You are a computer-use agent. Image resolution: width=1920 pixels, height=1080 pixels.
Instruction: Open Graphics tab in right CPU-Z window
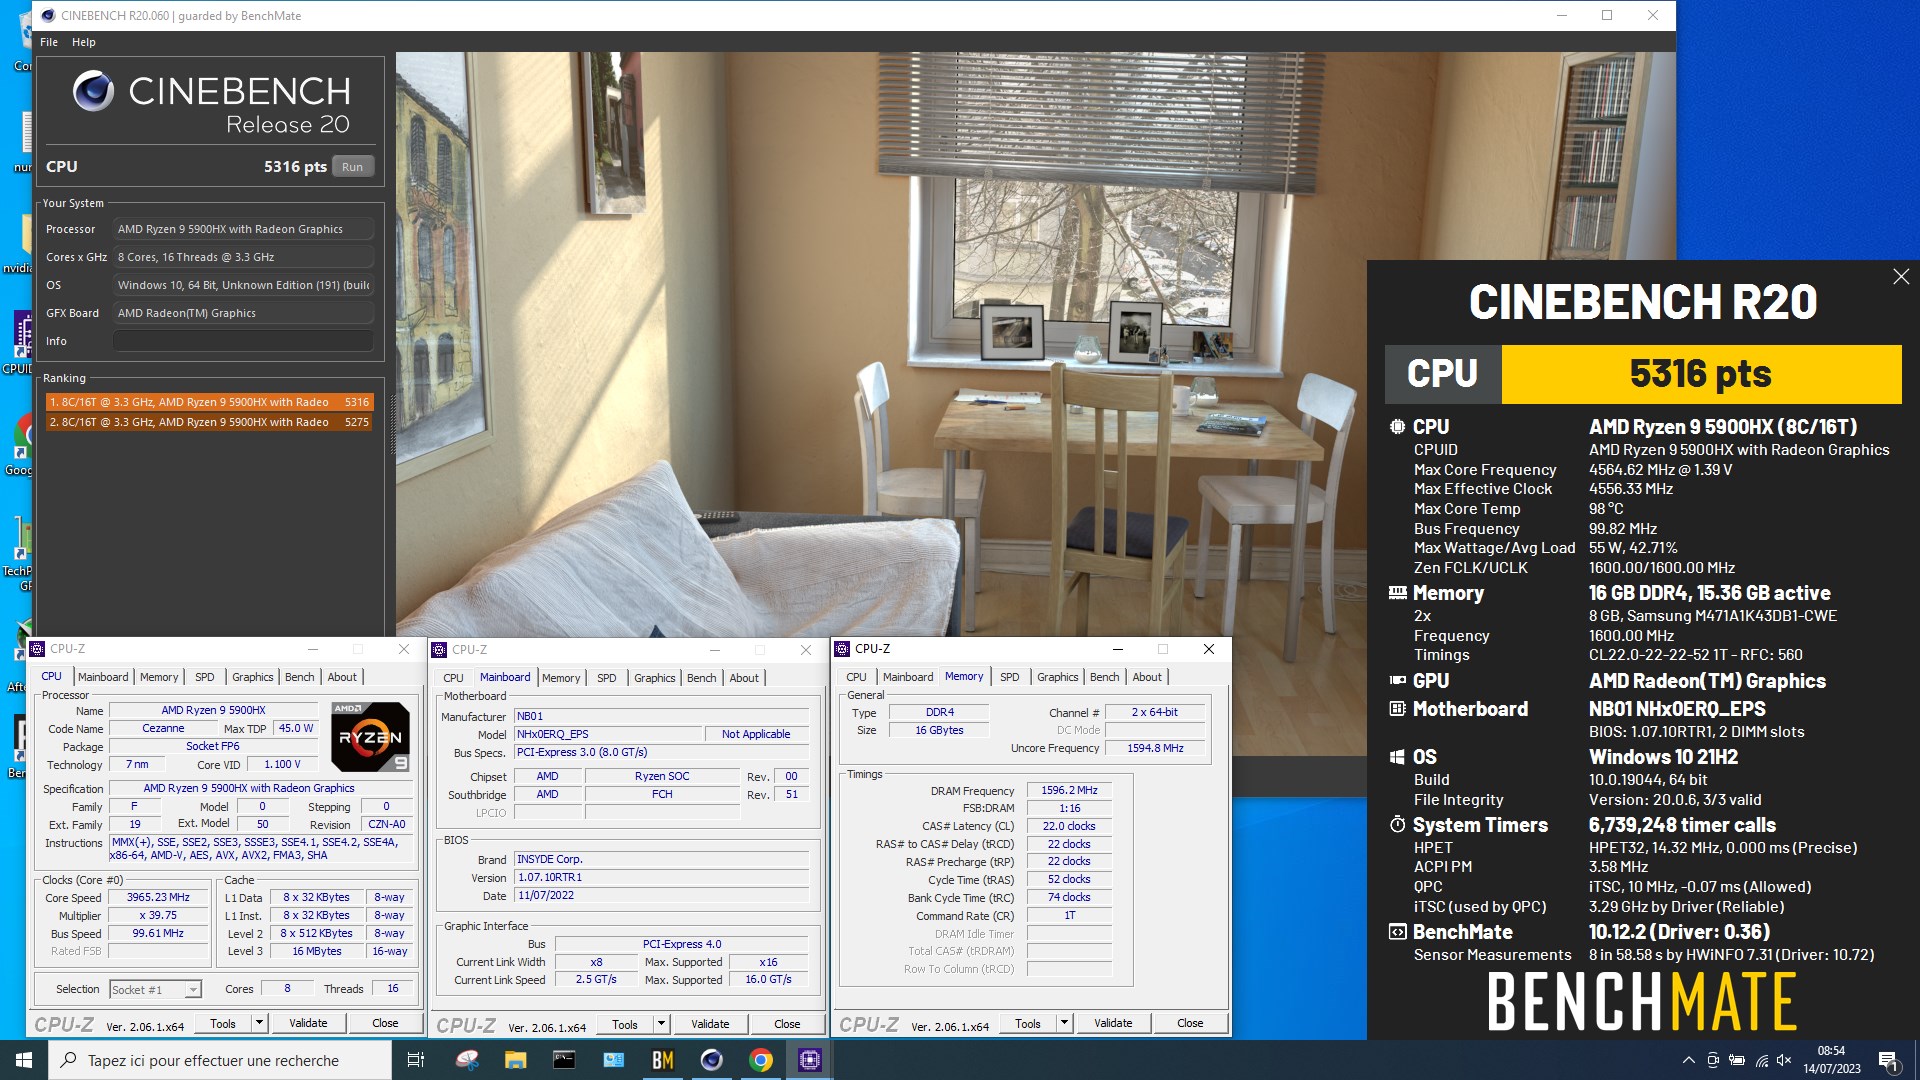(1058, 677)
